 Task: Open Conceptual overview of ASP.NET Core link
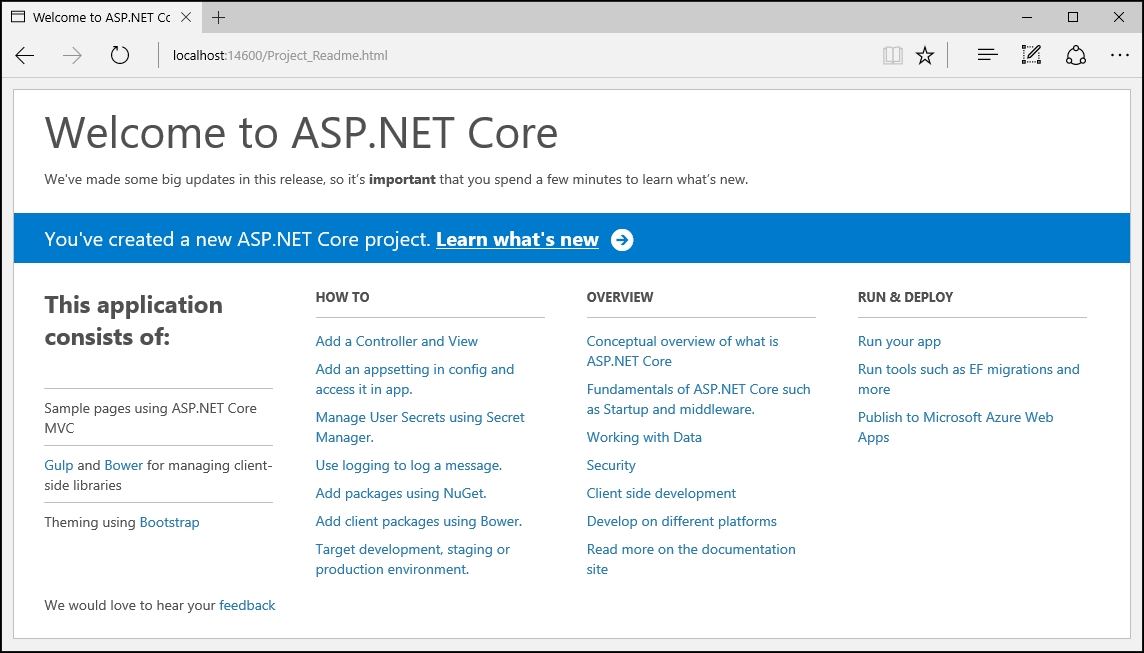tap(682, 351)
